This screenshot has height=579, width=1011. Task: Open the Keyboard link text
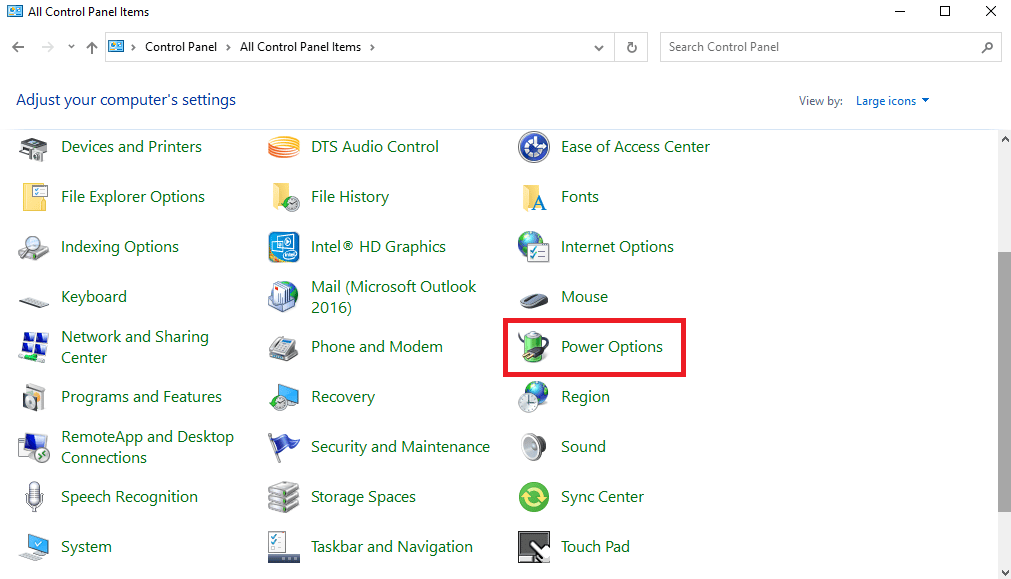point(93,297)
